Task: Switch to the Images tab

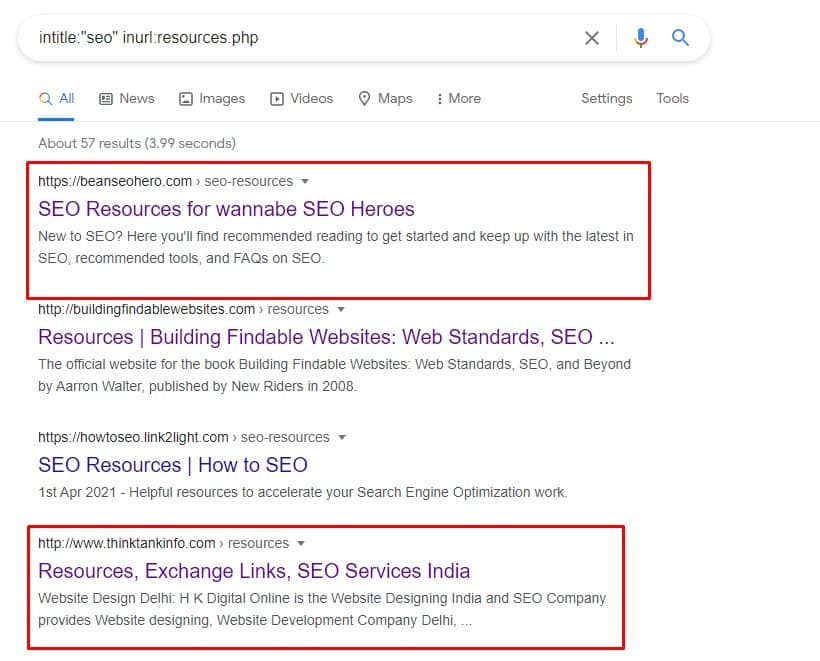Action: click(x=212, y=98)
